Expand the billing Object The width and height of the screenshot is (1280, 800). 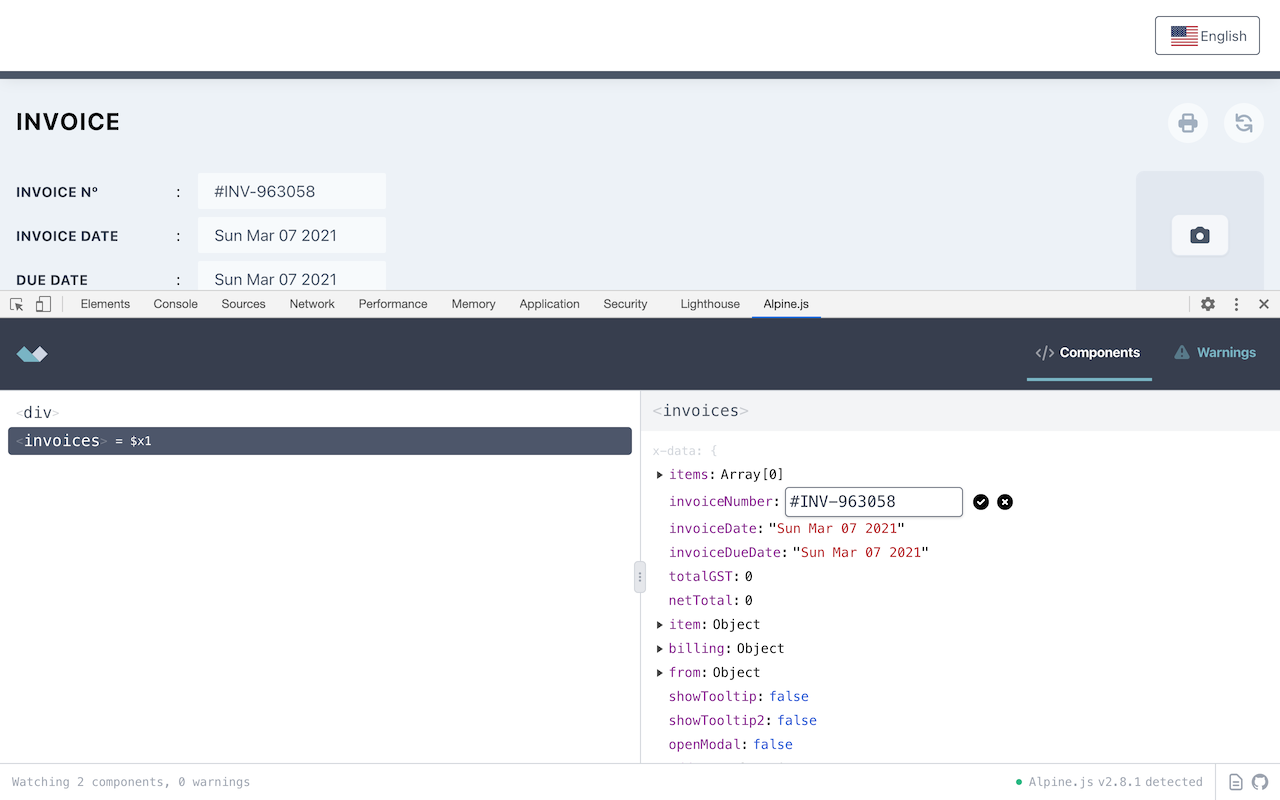659,648
